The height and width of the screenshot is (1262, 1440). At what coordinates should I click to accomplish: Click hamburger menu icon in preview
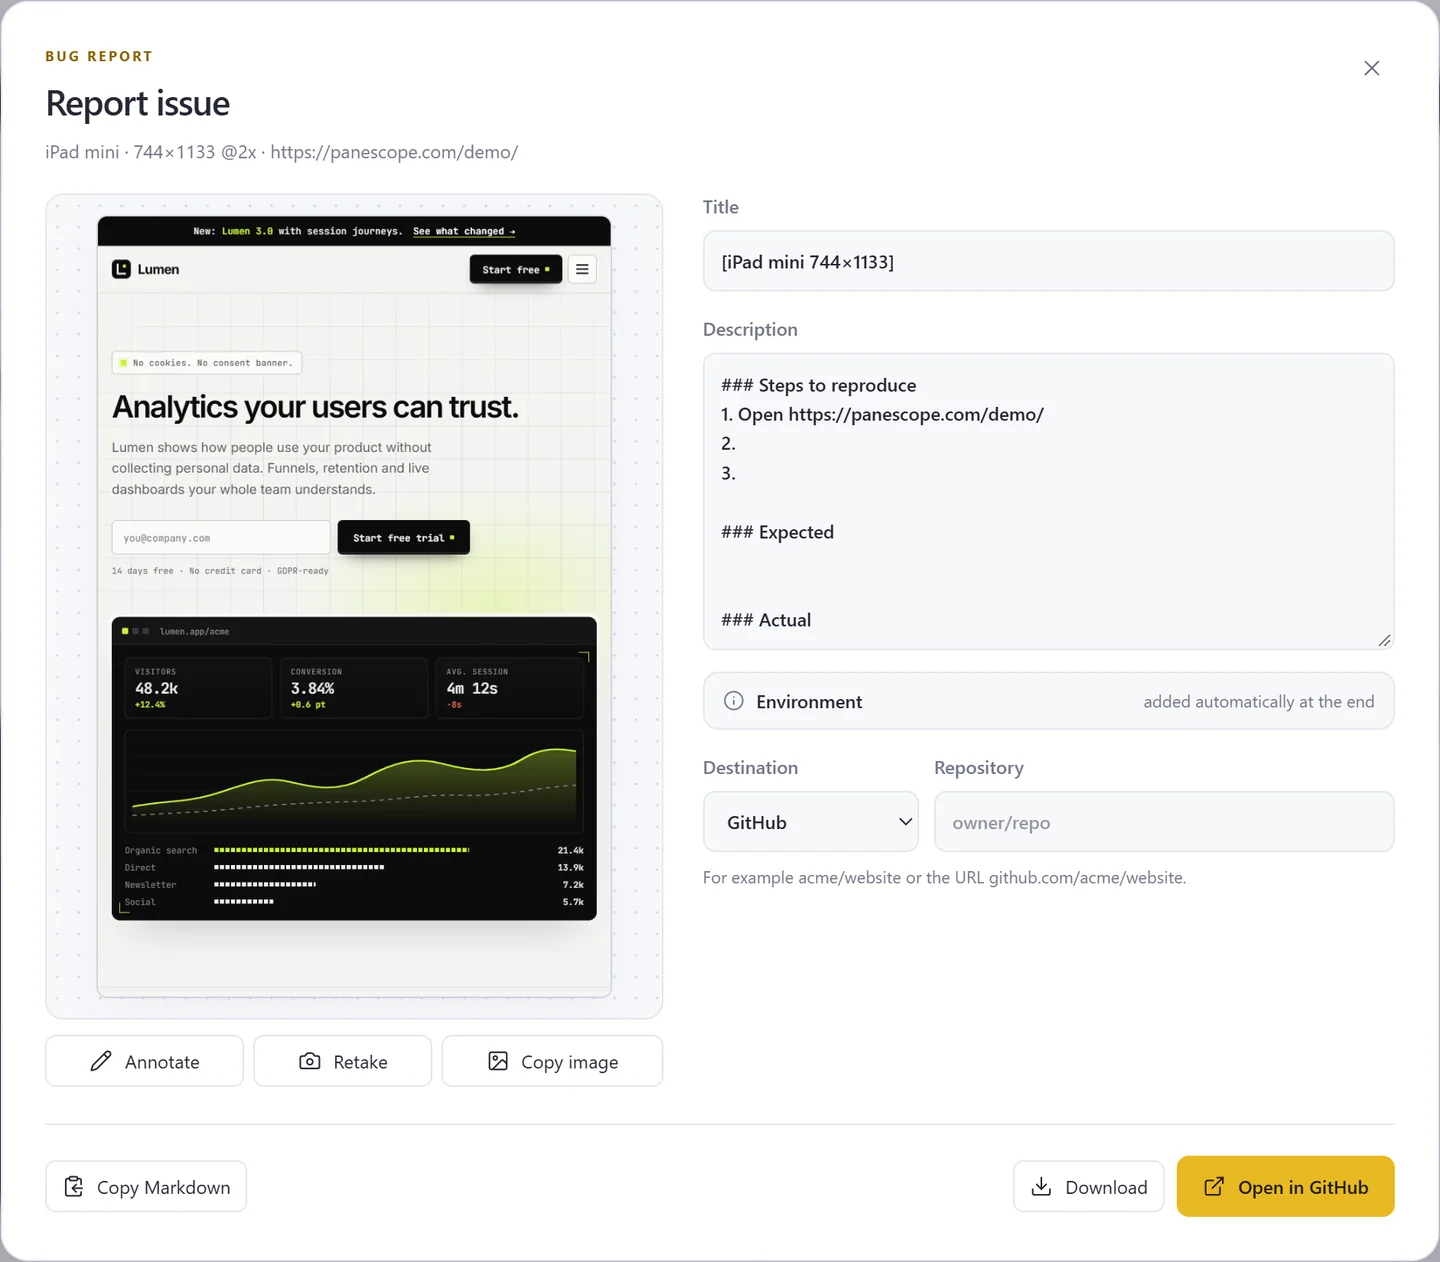click(582, 269)
